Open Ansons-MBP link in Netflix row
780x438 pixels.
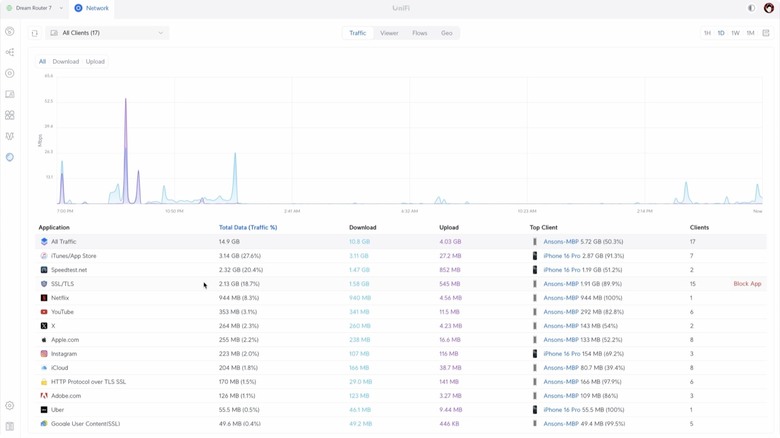(561, 298)
